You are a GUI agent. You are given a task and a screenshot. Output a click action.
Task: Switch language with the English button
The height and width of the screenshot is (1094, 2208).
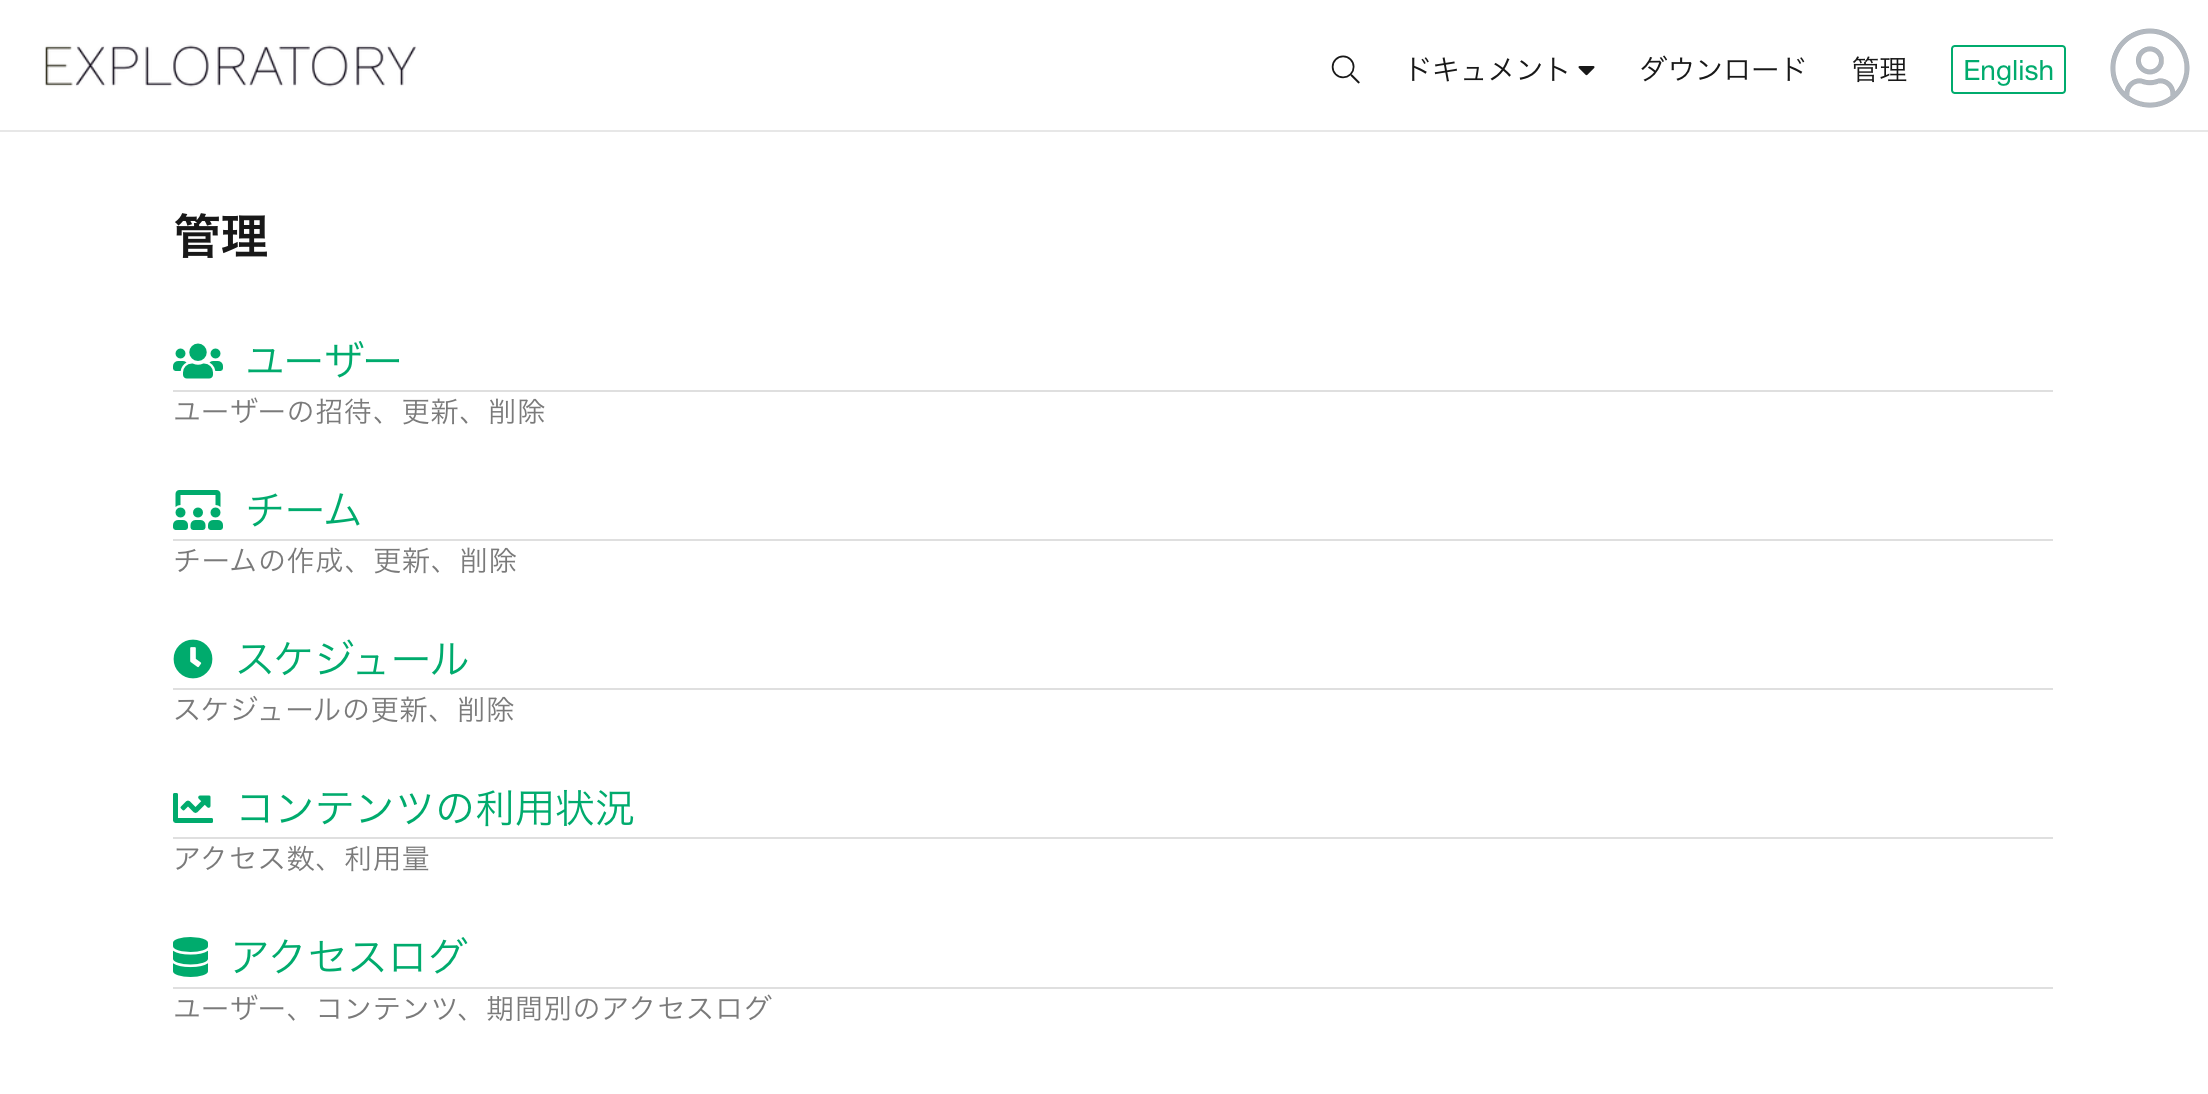pyautogui.click(x=2008, y=70)
